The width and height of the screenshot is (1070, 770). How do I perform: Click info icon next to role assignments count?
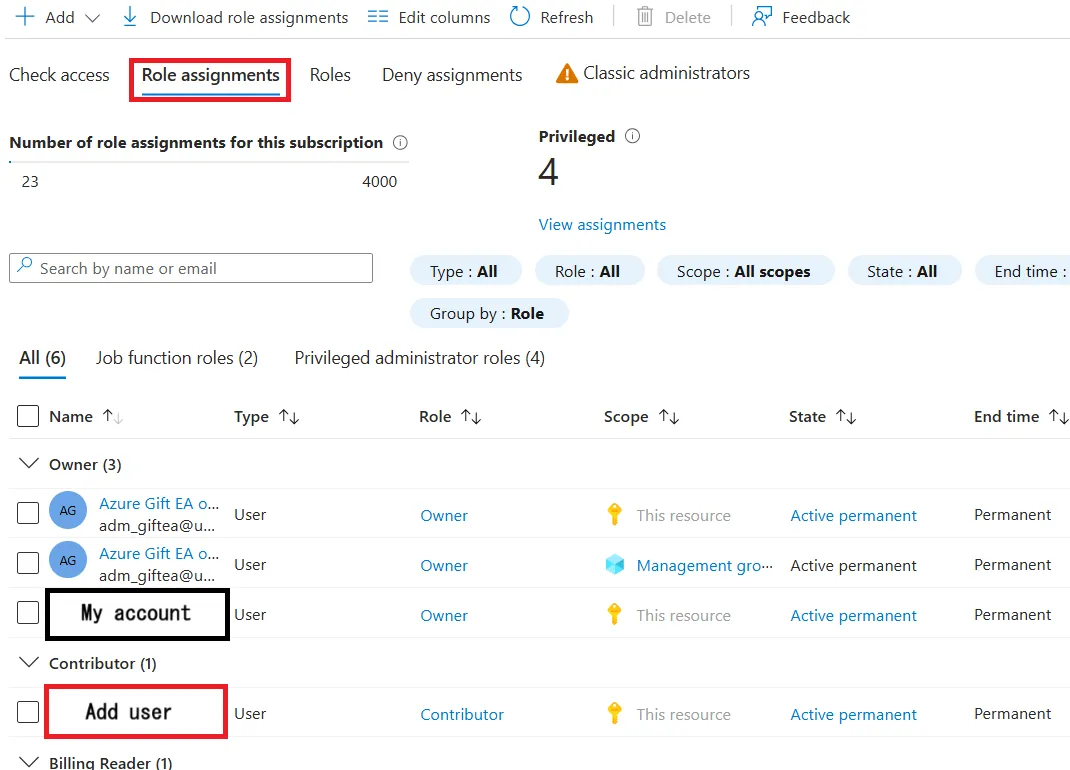coord(400,143)
